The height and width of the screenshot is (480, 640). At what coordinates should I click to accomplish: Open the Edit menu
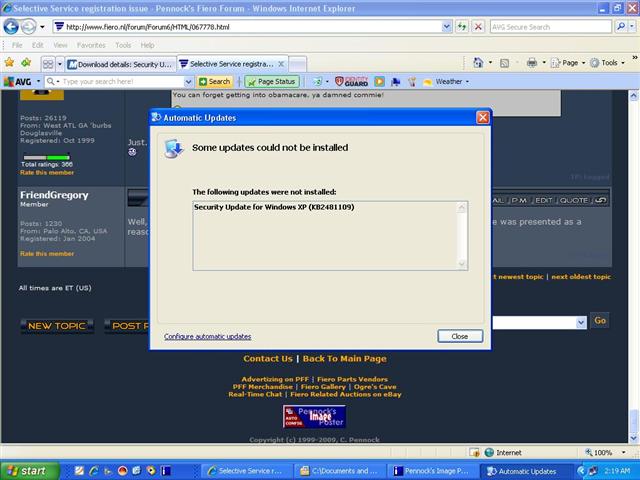tap(38, 45)
